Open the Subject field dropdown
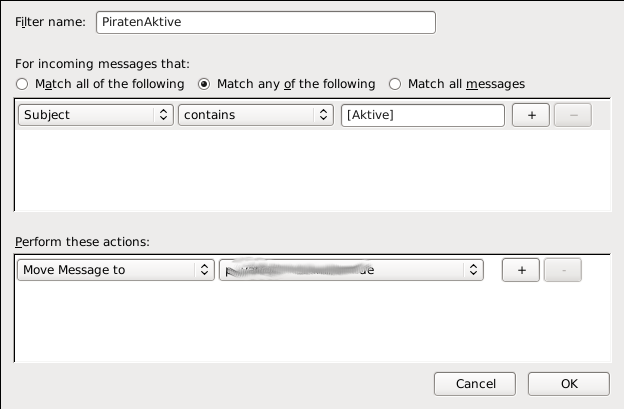 point(96,115)
